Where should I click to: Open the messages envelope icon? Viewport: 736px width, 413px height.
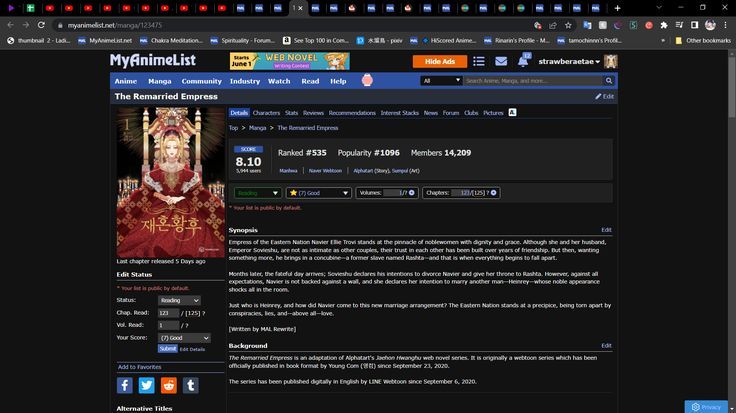[x=501, y=61]
